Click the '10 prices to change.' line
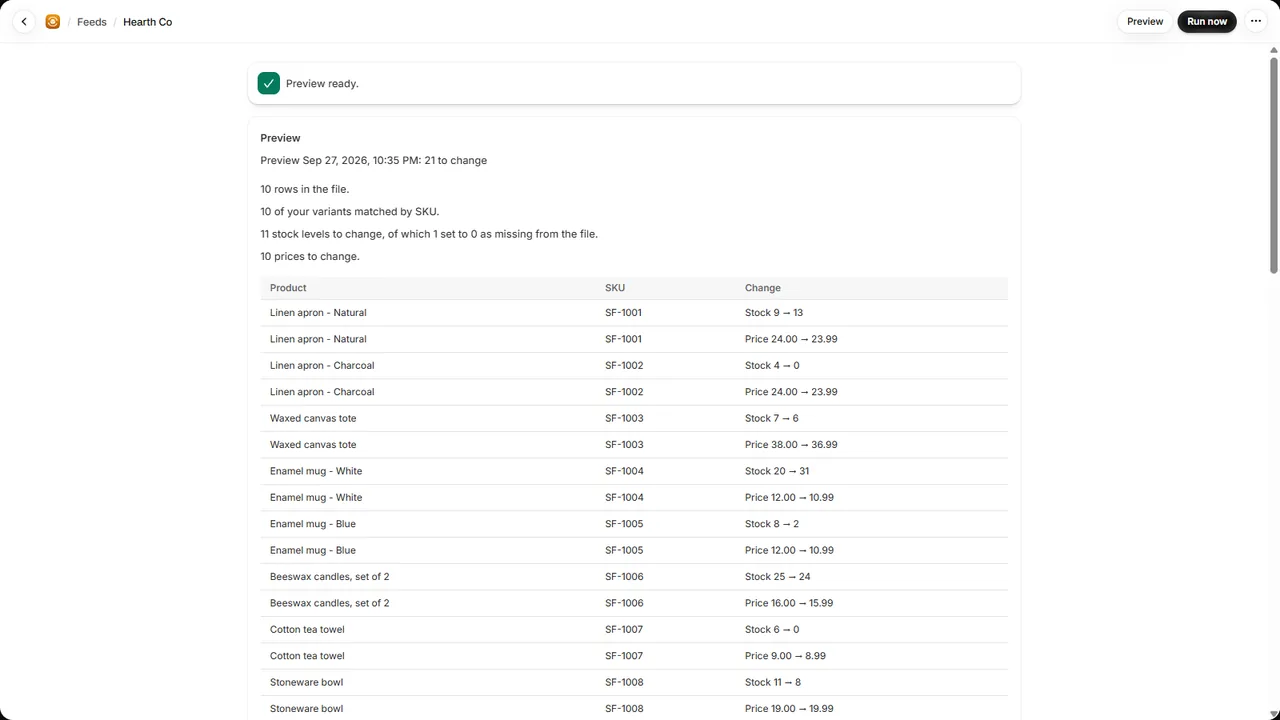 310,257
